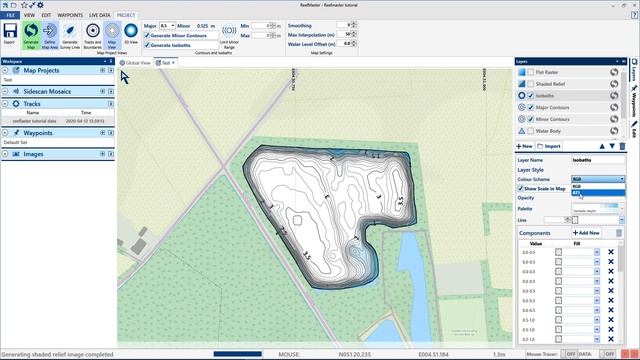Collapse the Images section

5,154
